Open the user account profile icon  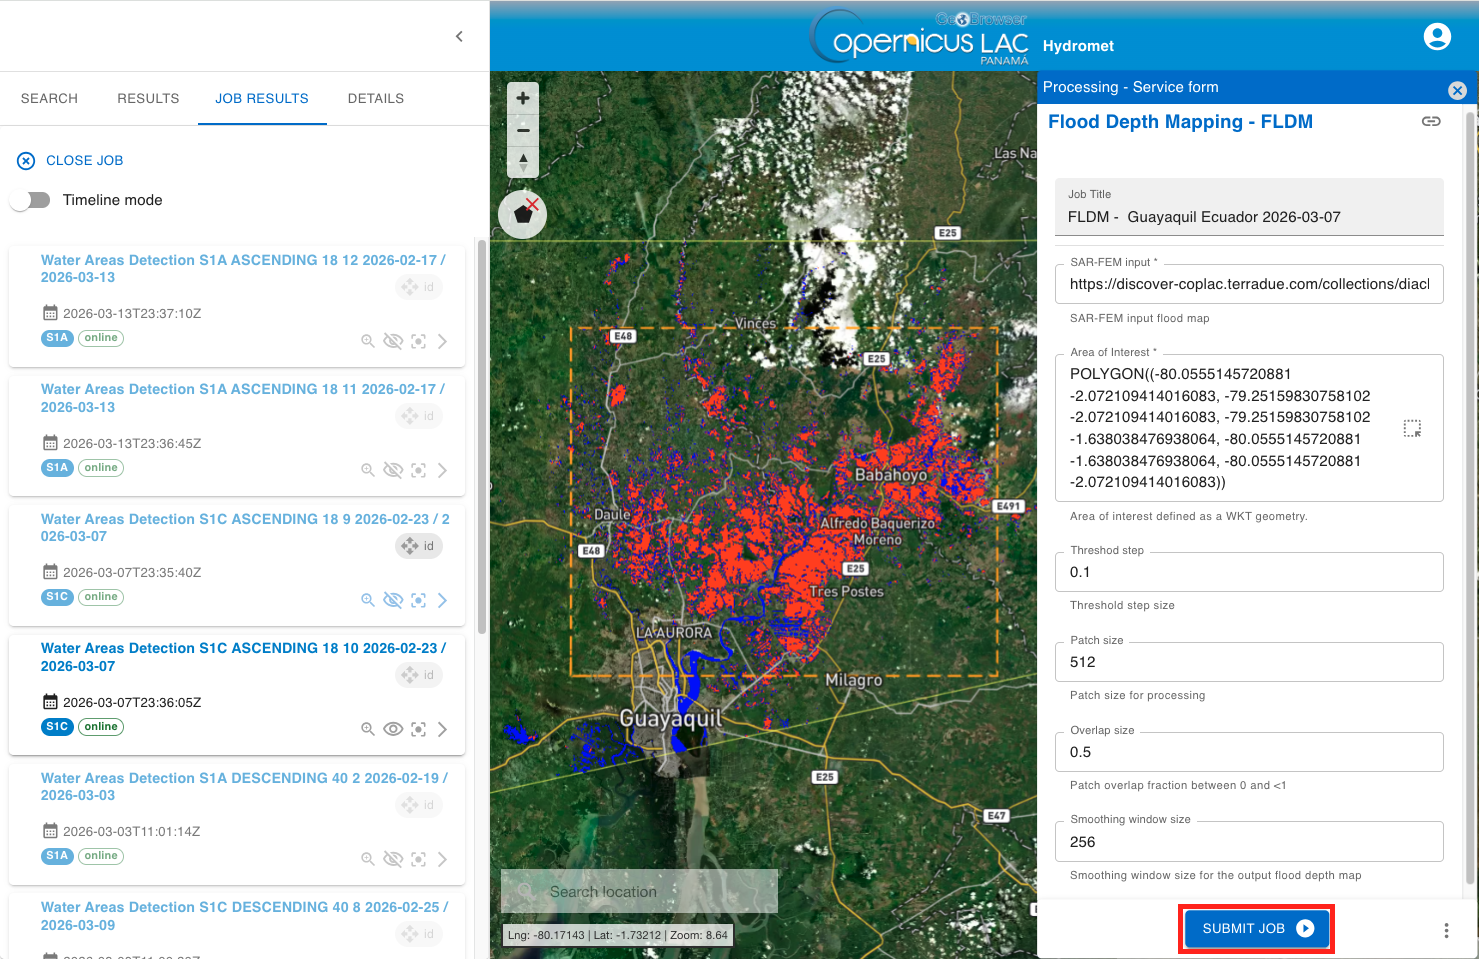(x=1437, y=37)
